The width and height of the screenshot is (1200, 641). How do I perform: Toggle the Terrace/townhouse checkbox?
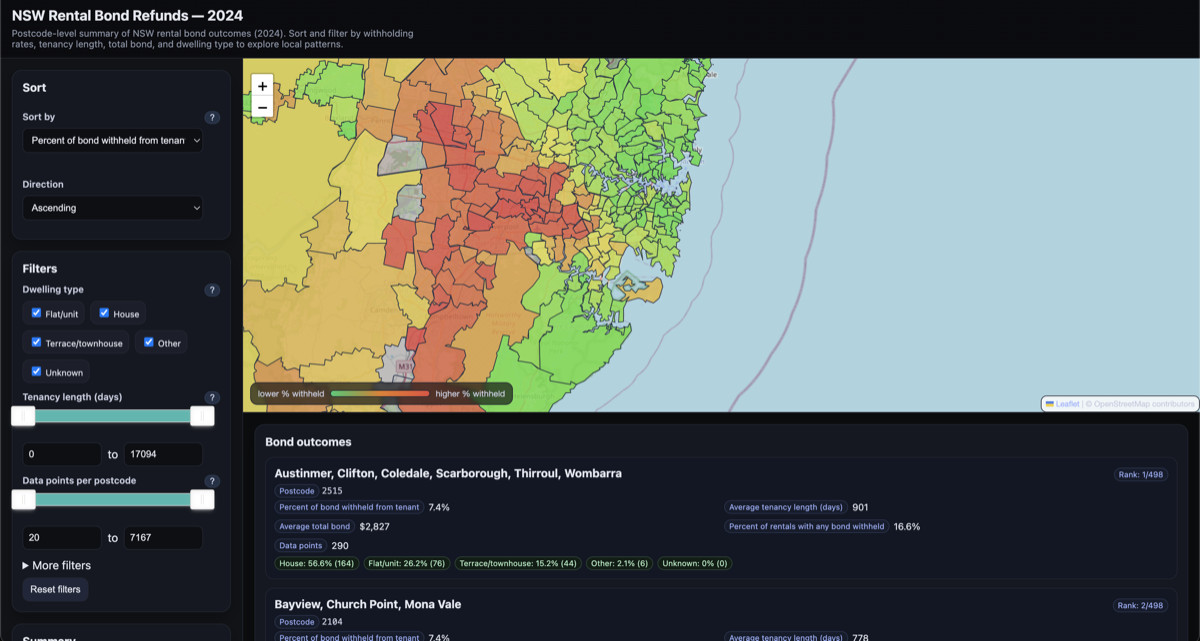(x=37, y=342)
